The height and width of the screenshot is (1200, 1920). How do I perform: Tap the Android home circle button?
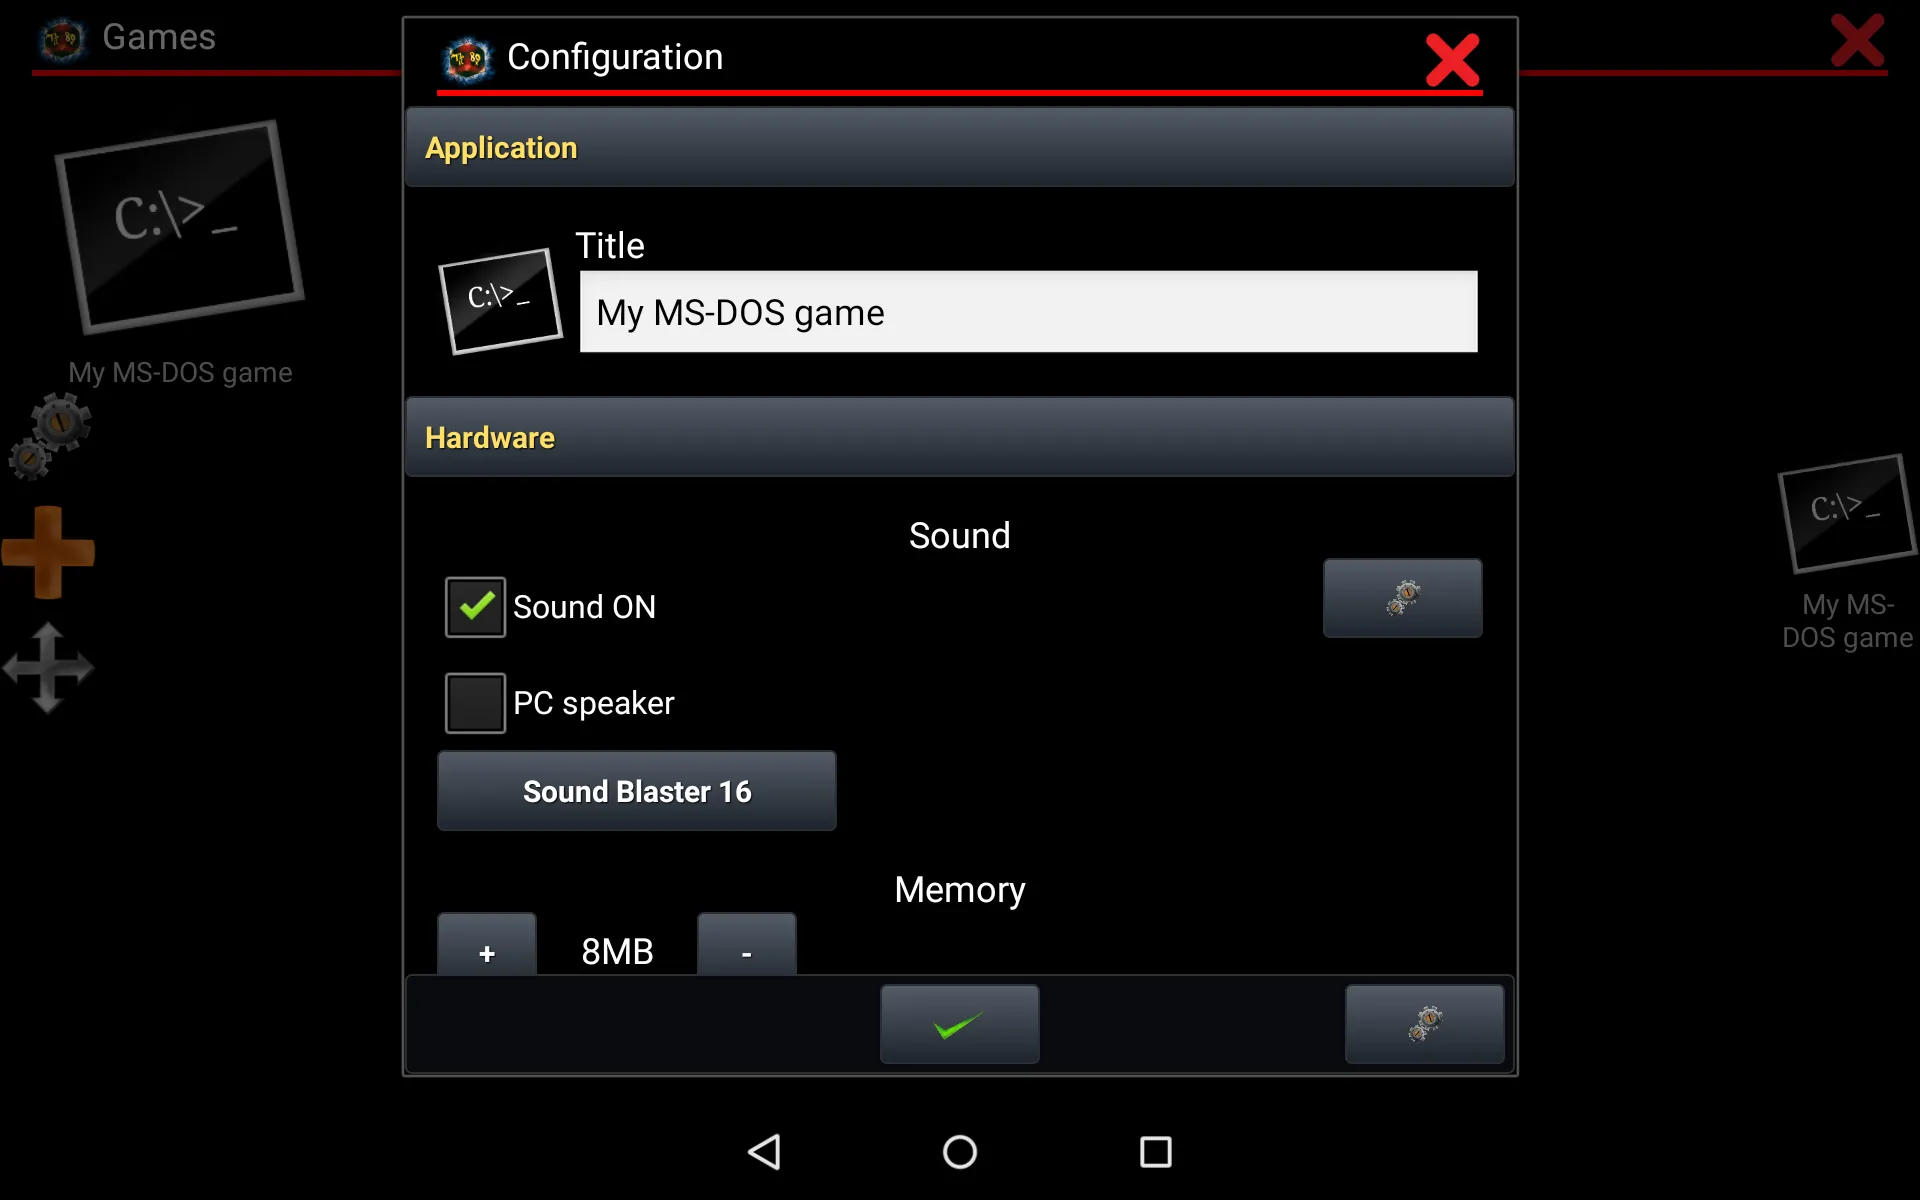click(960, 1152)
